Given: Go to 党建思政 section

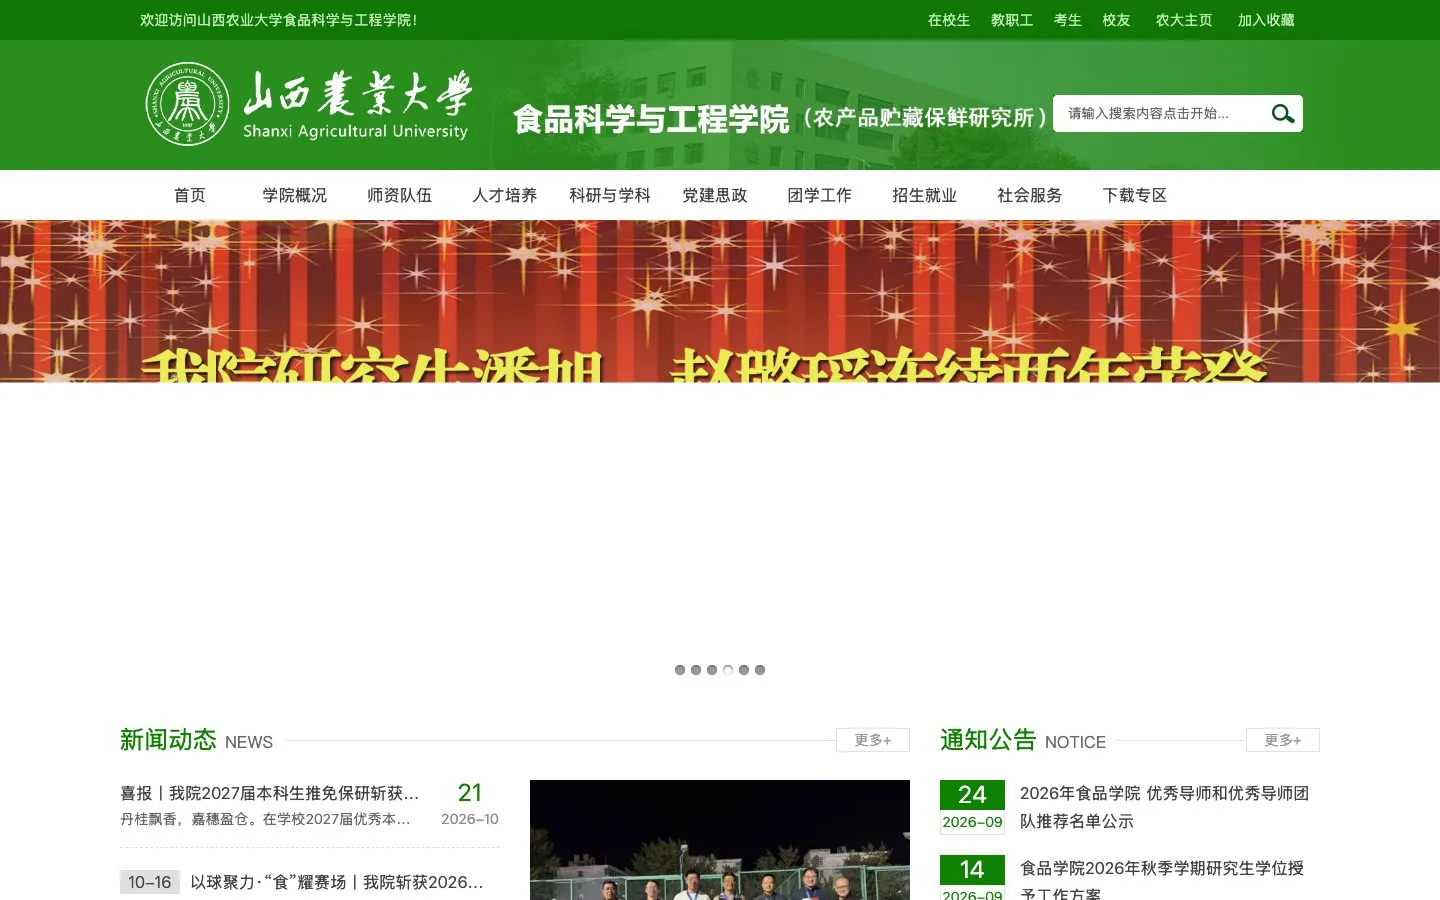Looking at the screenshot, I should pyautogui.click(x=715, y=195).
